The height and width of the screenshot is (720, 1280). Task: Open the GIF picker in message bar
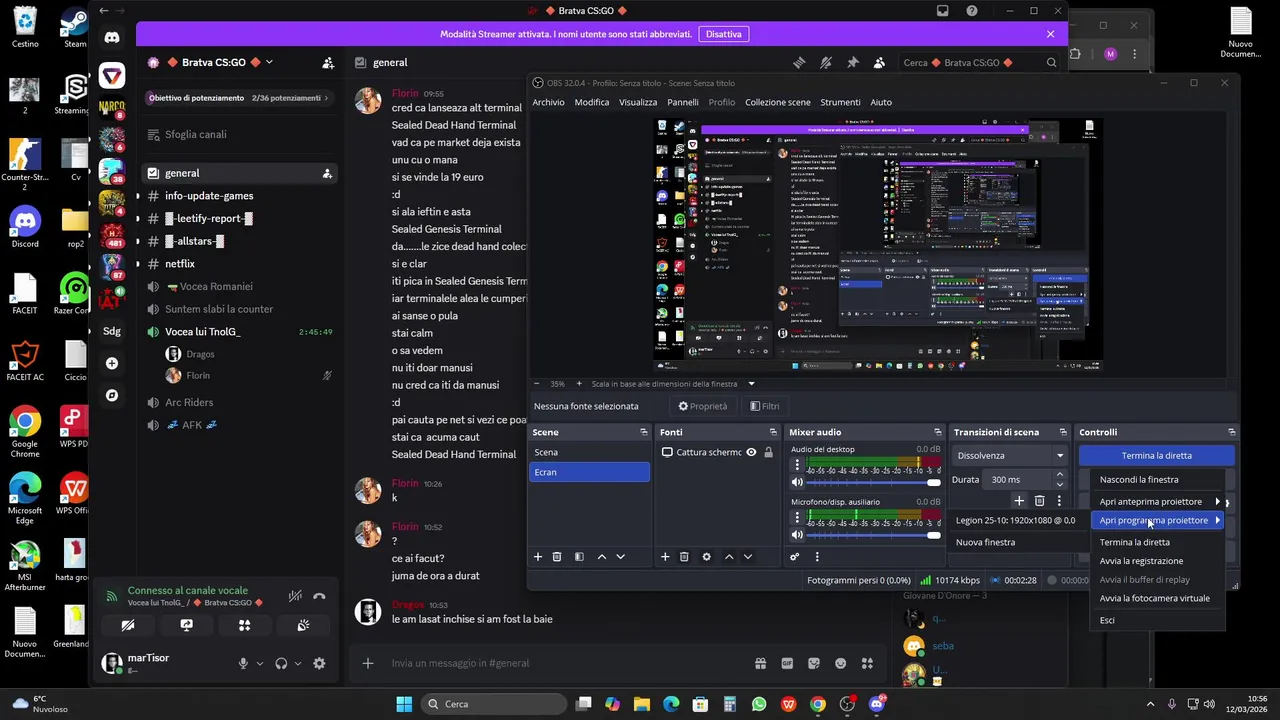(787, 663)
